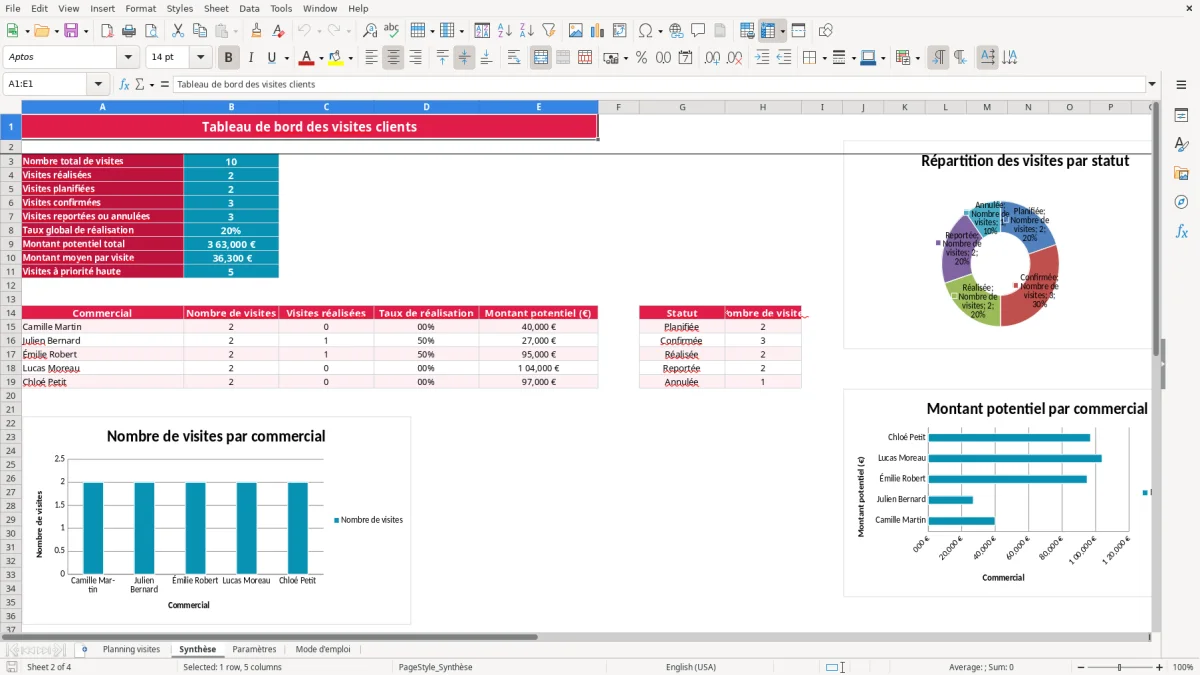Toggle Align Right
Image resolution: width=1200 pixels, height=675 pixels.
pos(415,58)
